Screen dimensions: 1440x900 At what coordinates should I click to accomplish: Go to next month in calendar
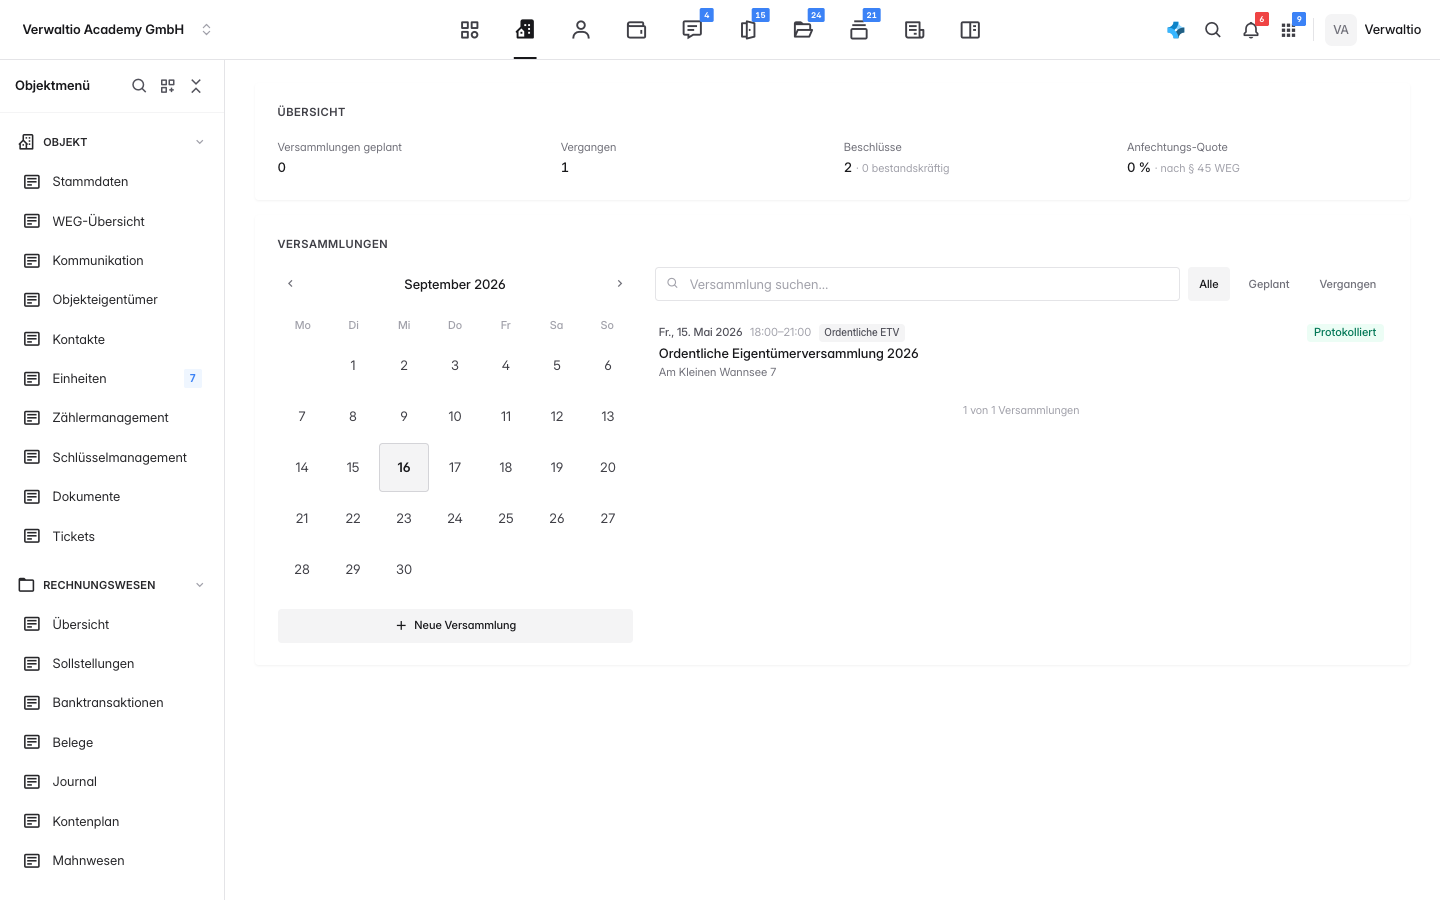click(620, 284)
